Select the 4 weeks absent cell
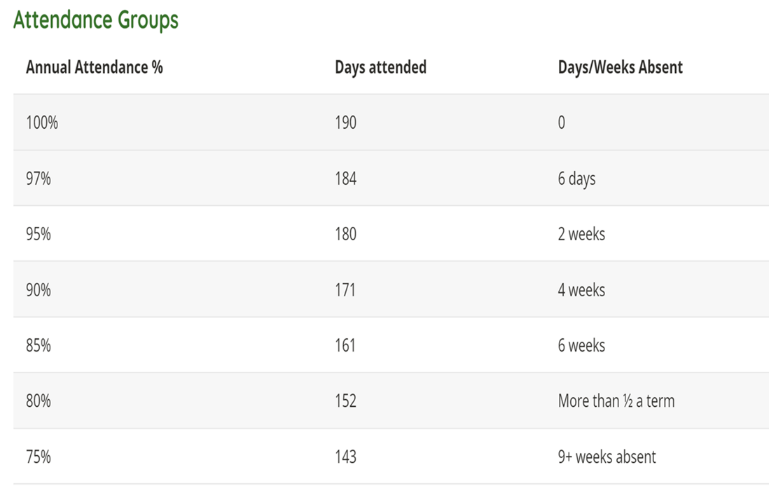The image size is (769, 500). click(581, 290)
